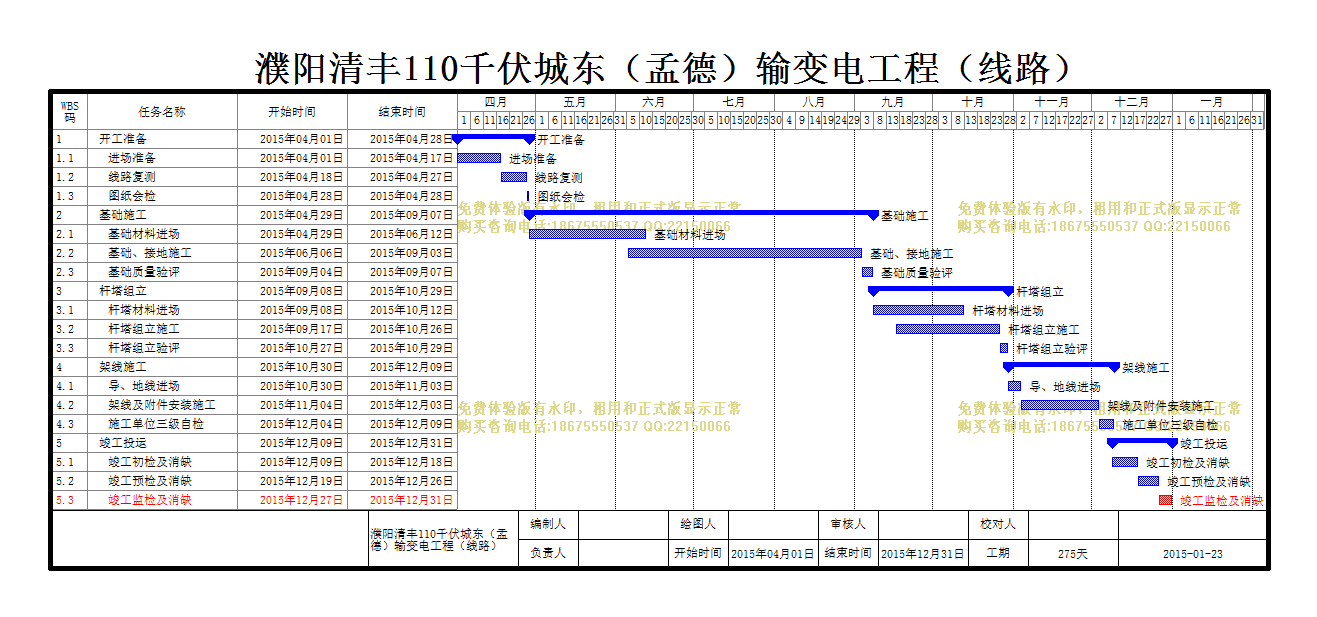Click footer start date value 2015年04月01日
The width and height of the screenshot is (1317, 617).
point(773,554)
